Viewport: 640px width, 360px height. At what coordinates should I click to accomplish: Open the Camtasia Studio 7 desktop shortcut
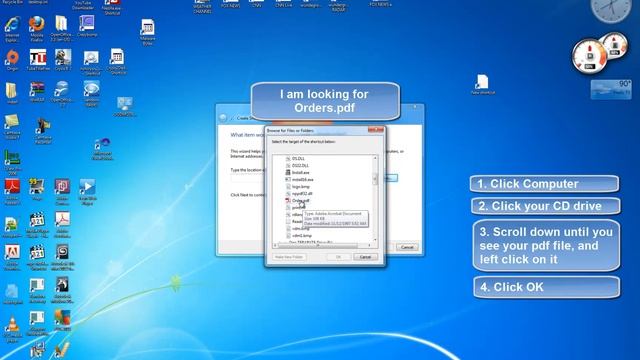(x=12, y=127)
